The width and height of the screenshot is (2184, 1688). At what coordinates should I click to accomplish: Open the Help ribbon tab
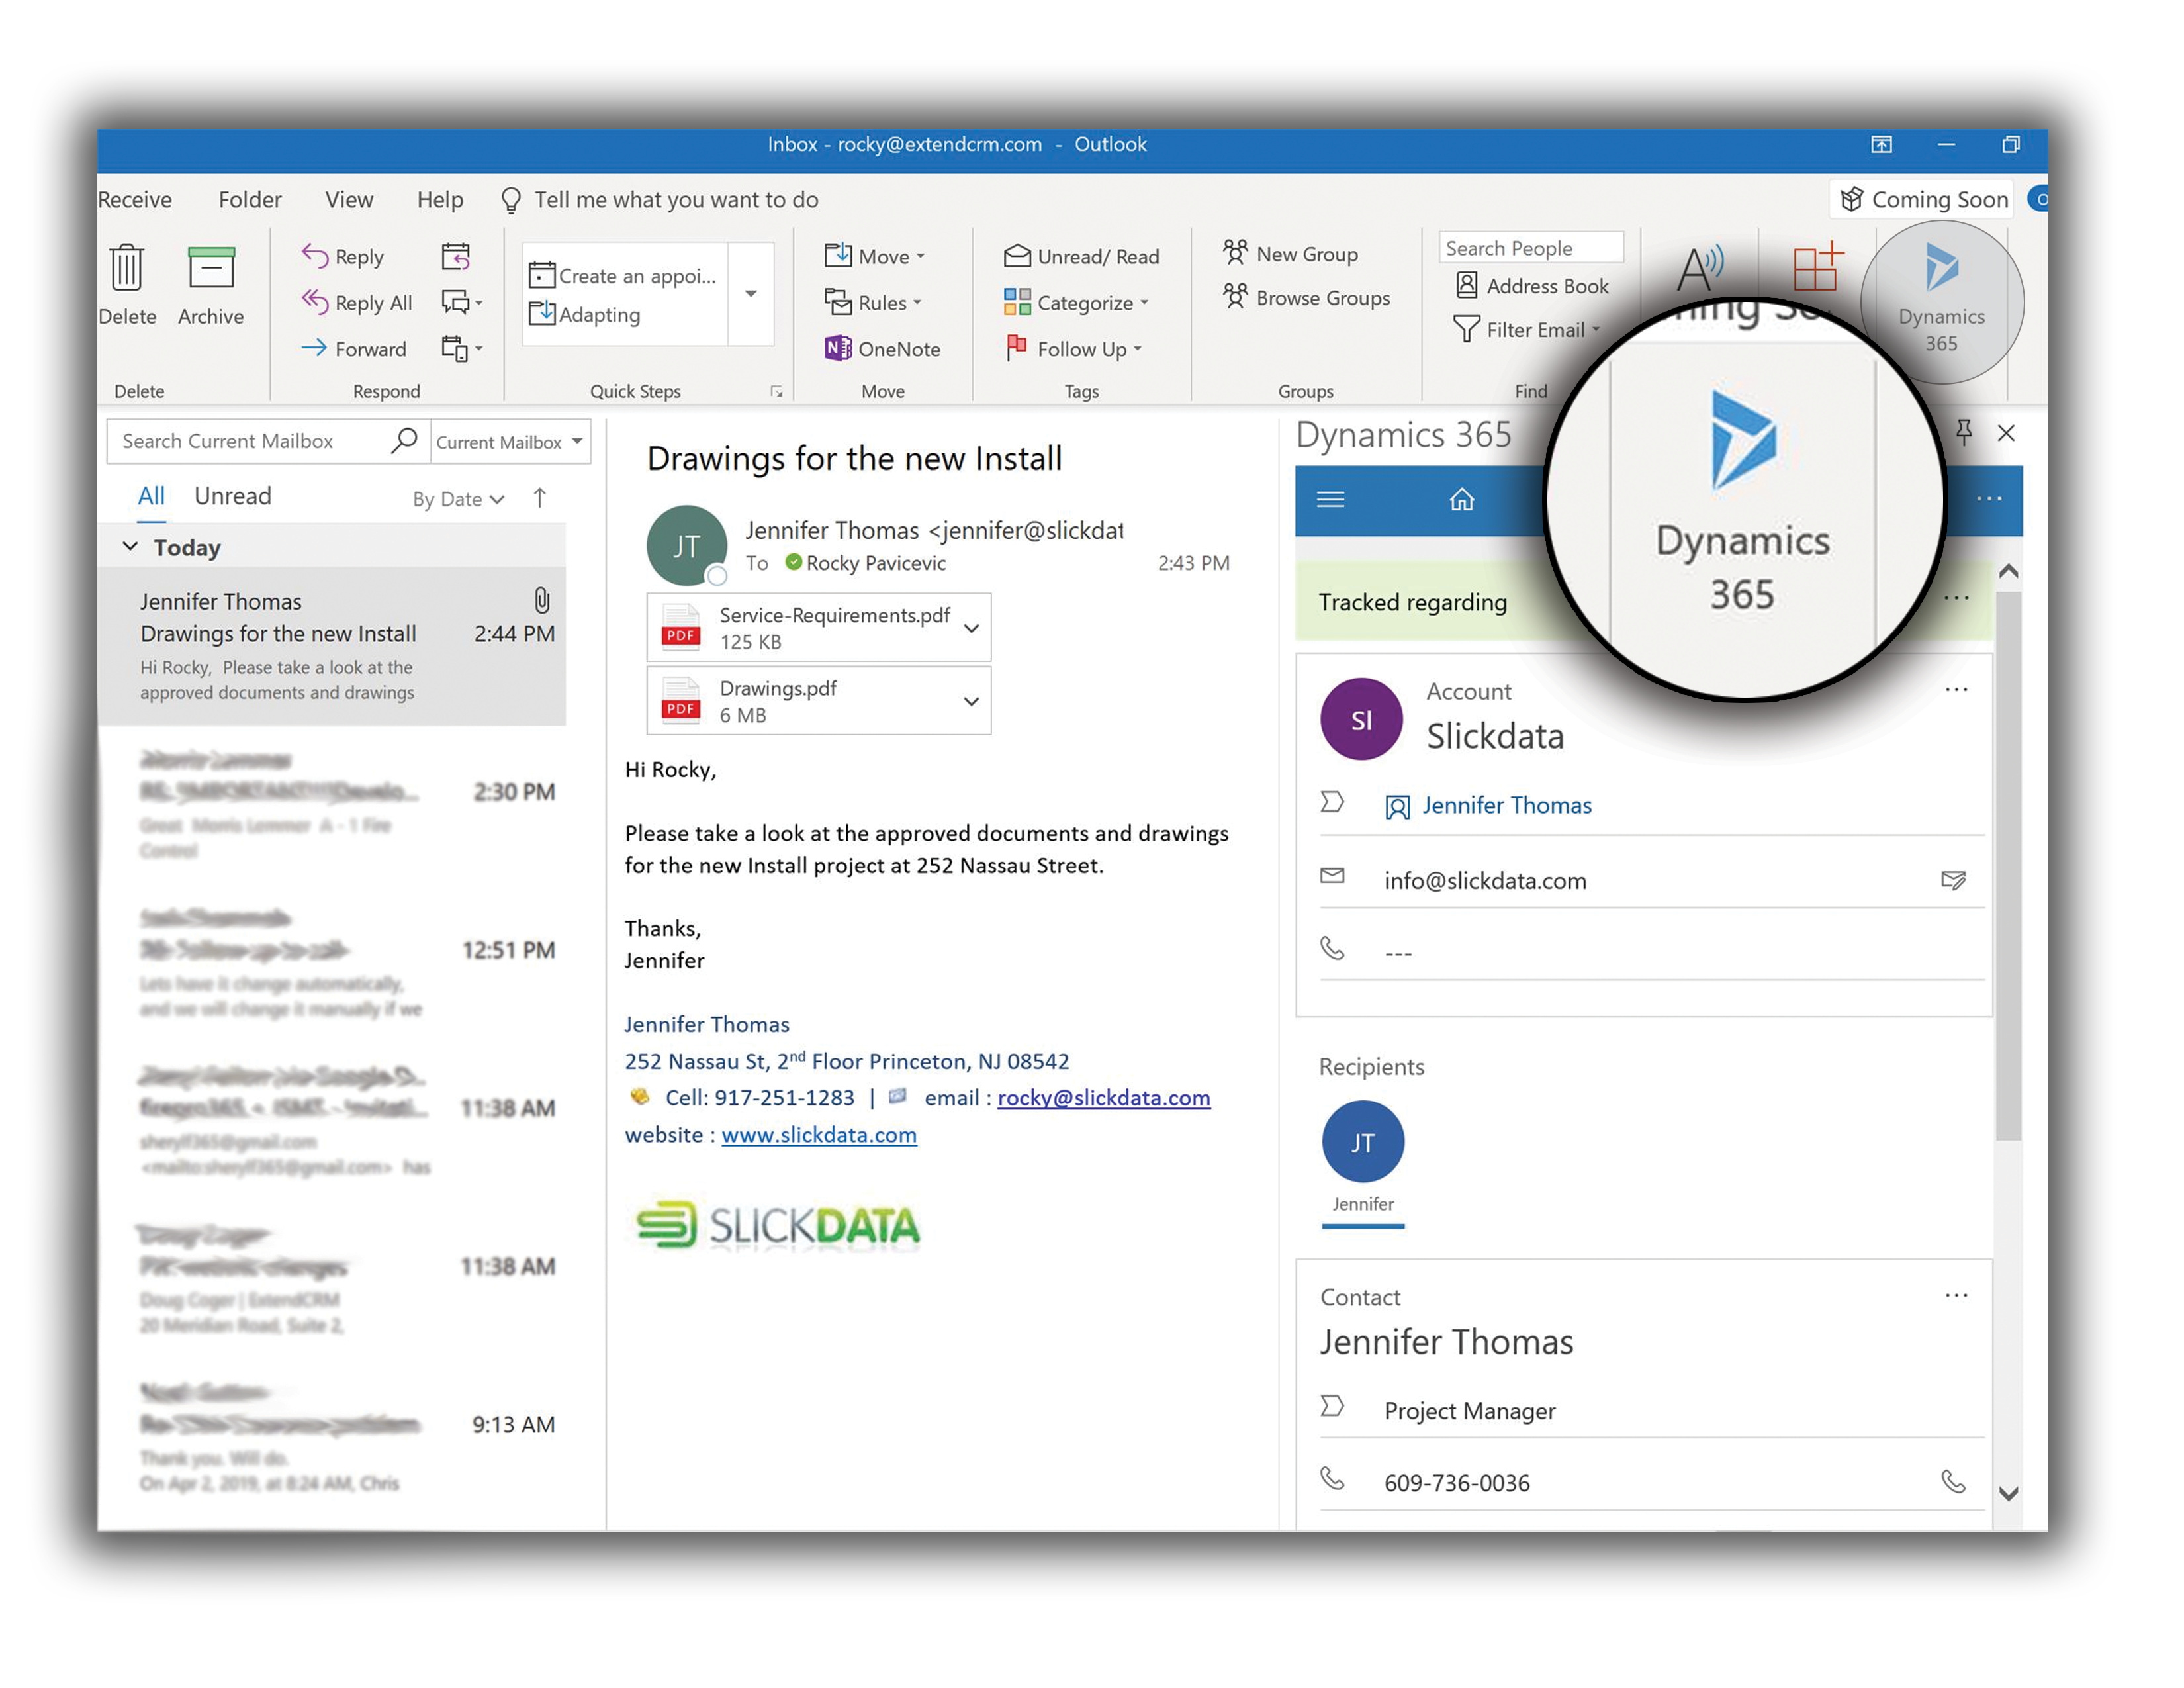click(440, 200)
